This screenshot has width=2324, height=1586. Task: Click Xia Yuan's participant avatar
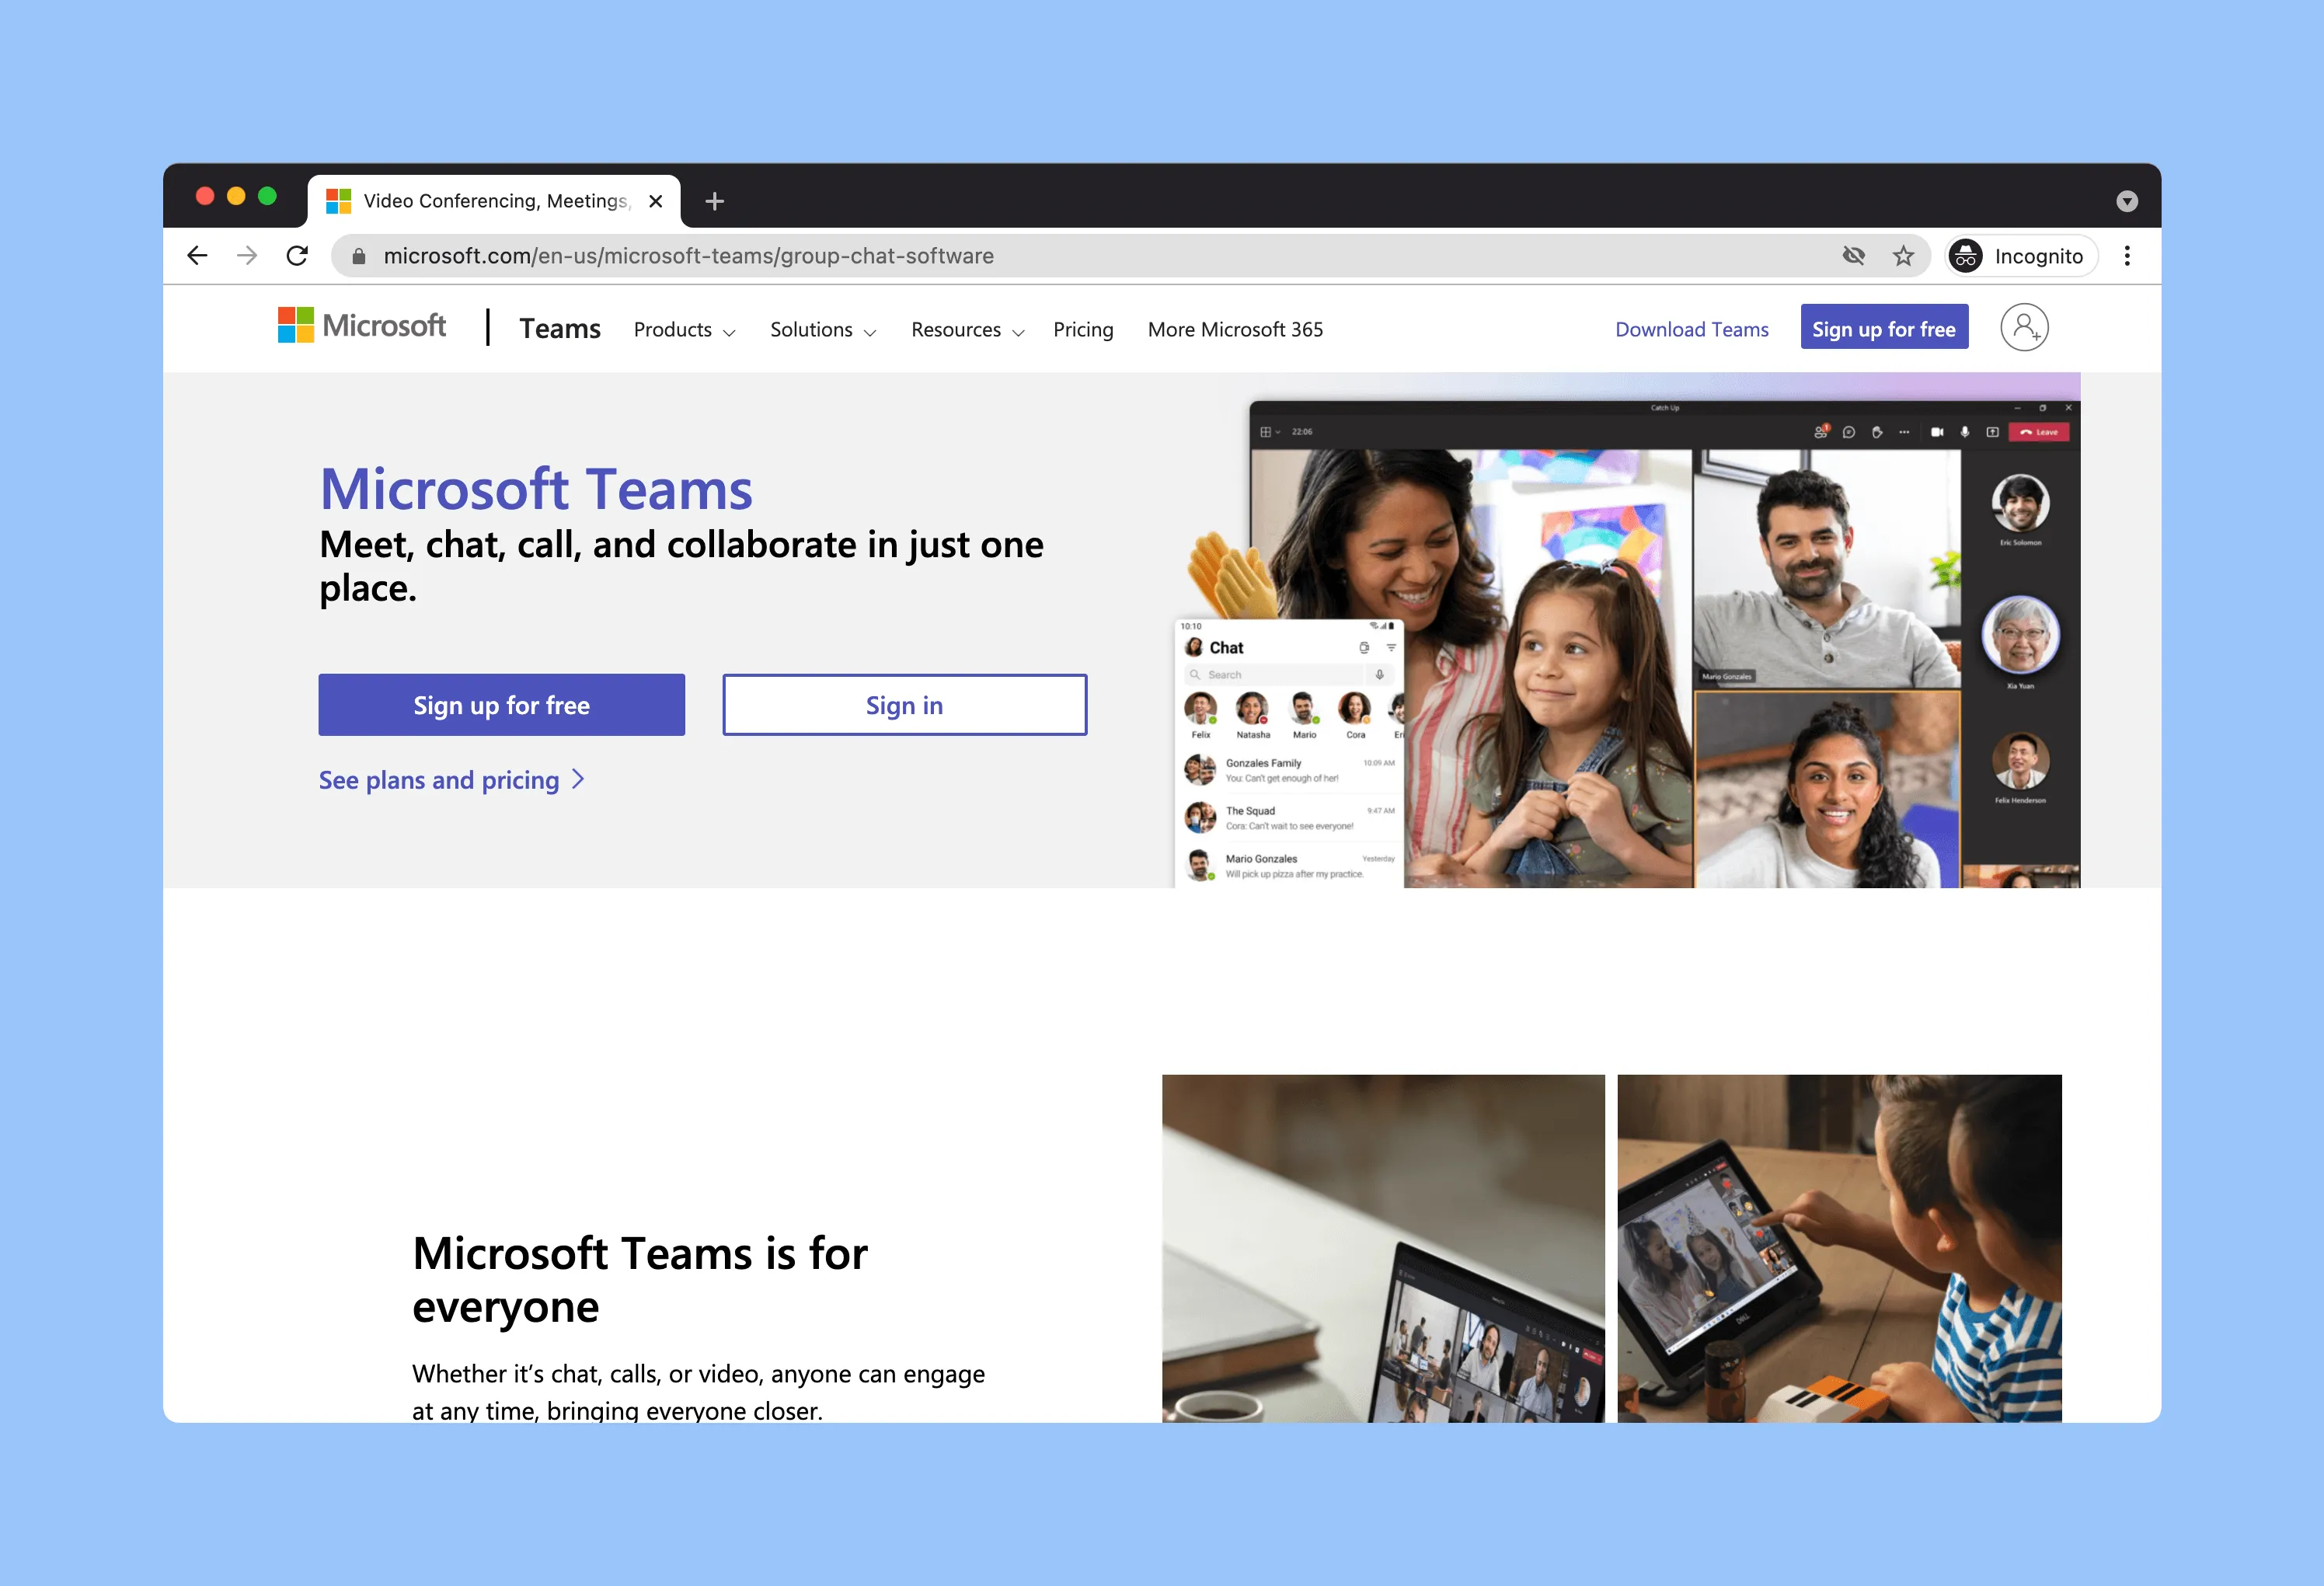[2020, 634]
